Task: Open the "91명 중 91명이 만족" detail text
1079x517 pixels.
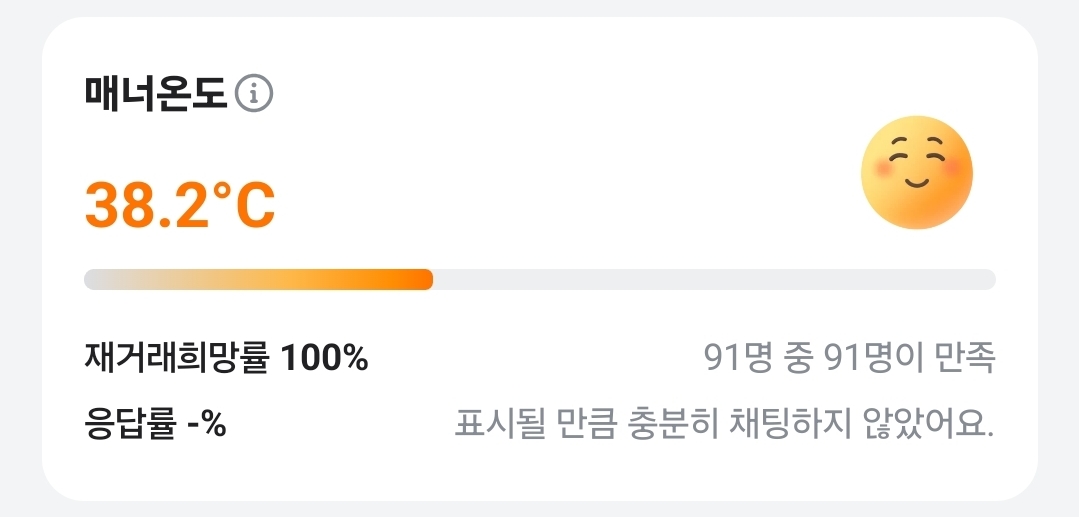Action: (849, 357)
